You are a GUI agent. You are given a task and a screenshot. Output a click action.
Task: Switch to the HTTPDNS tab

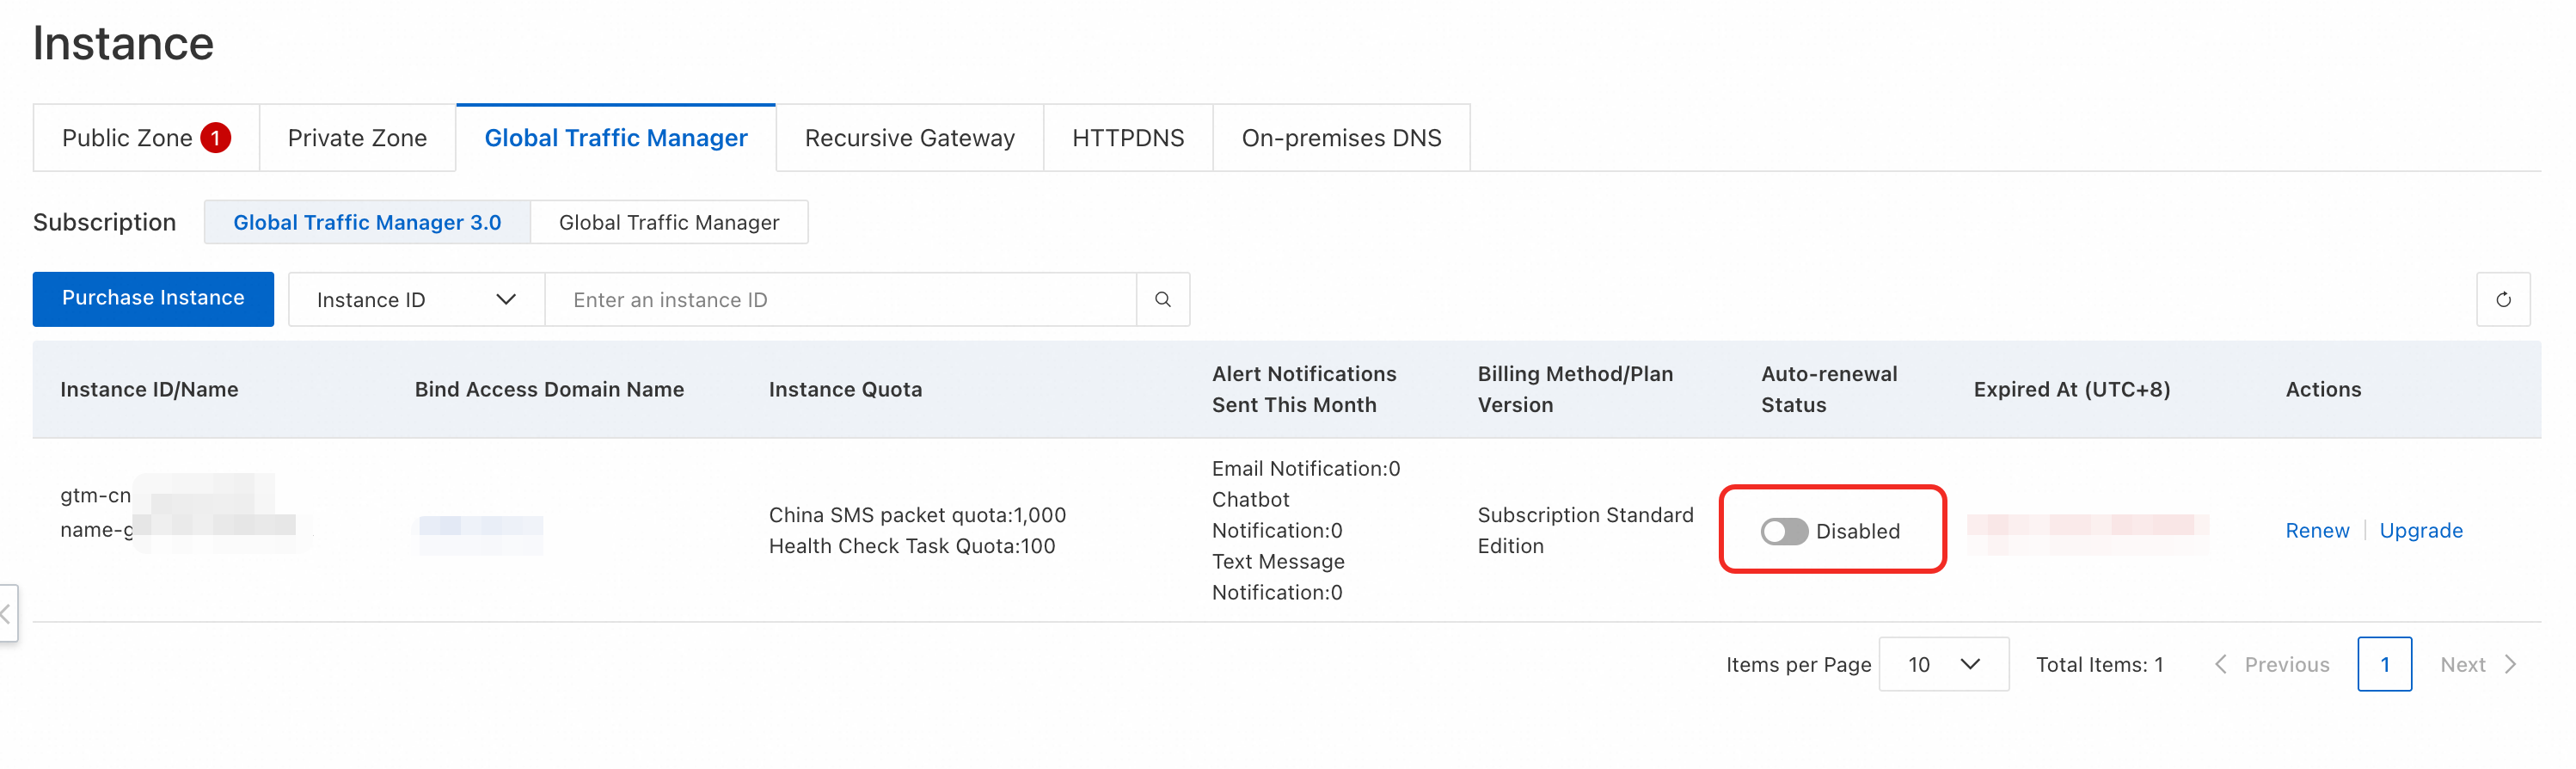pos(1127,138)
